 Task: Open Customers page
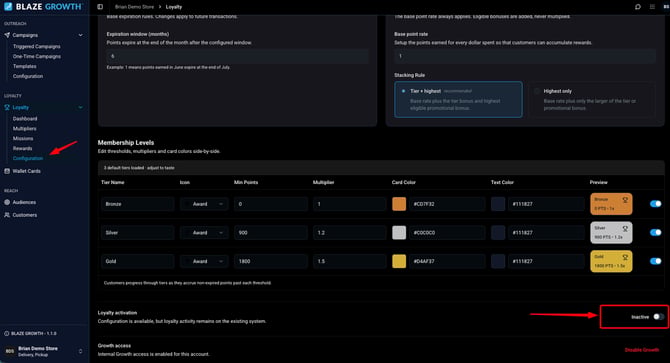(x=24, y=215)
